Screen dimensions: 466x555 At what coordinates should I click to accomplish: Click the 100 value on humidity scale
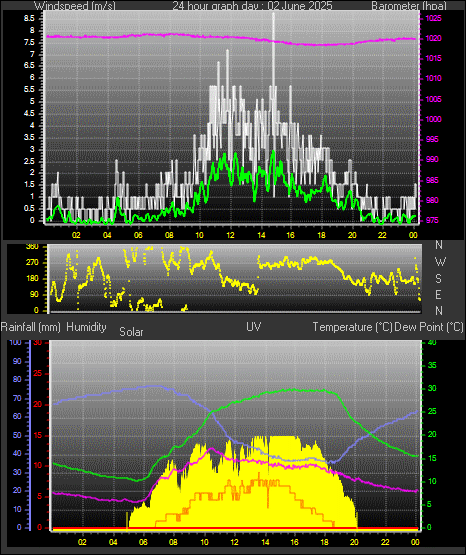(16, 342)
